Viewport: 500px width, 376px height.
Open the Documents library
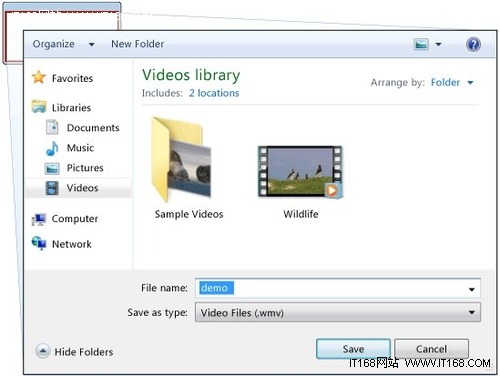pos(93,128)
